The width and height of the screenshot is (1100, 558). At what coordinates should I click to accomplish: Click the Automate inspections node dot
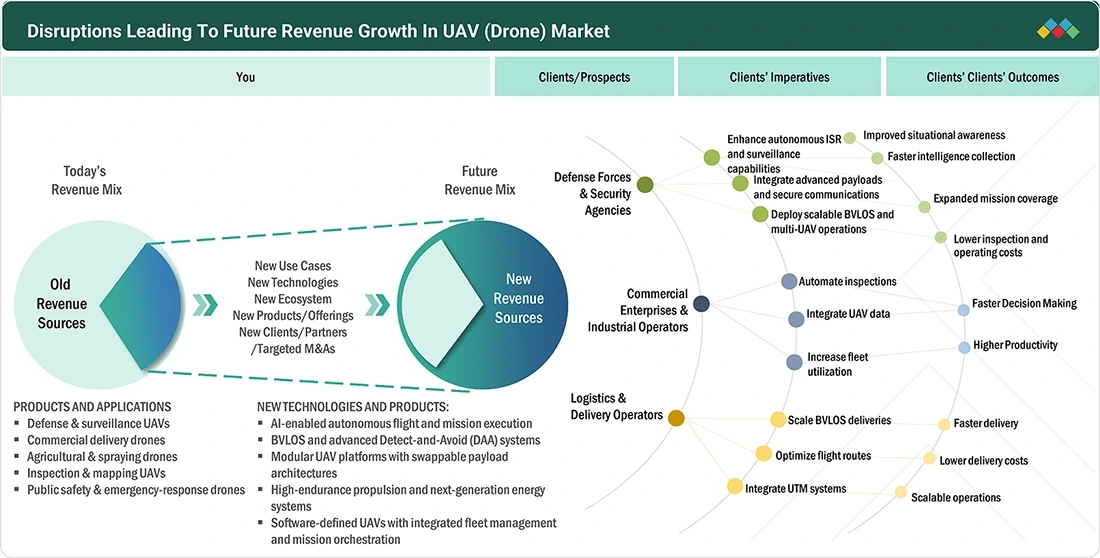[789, 281]
